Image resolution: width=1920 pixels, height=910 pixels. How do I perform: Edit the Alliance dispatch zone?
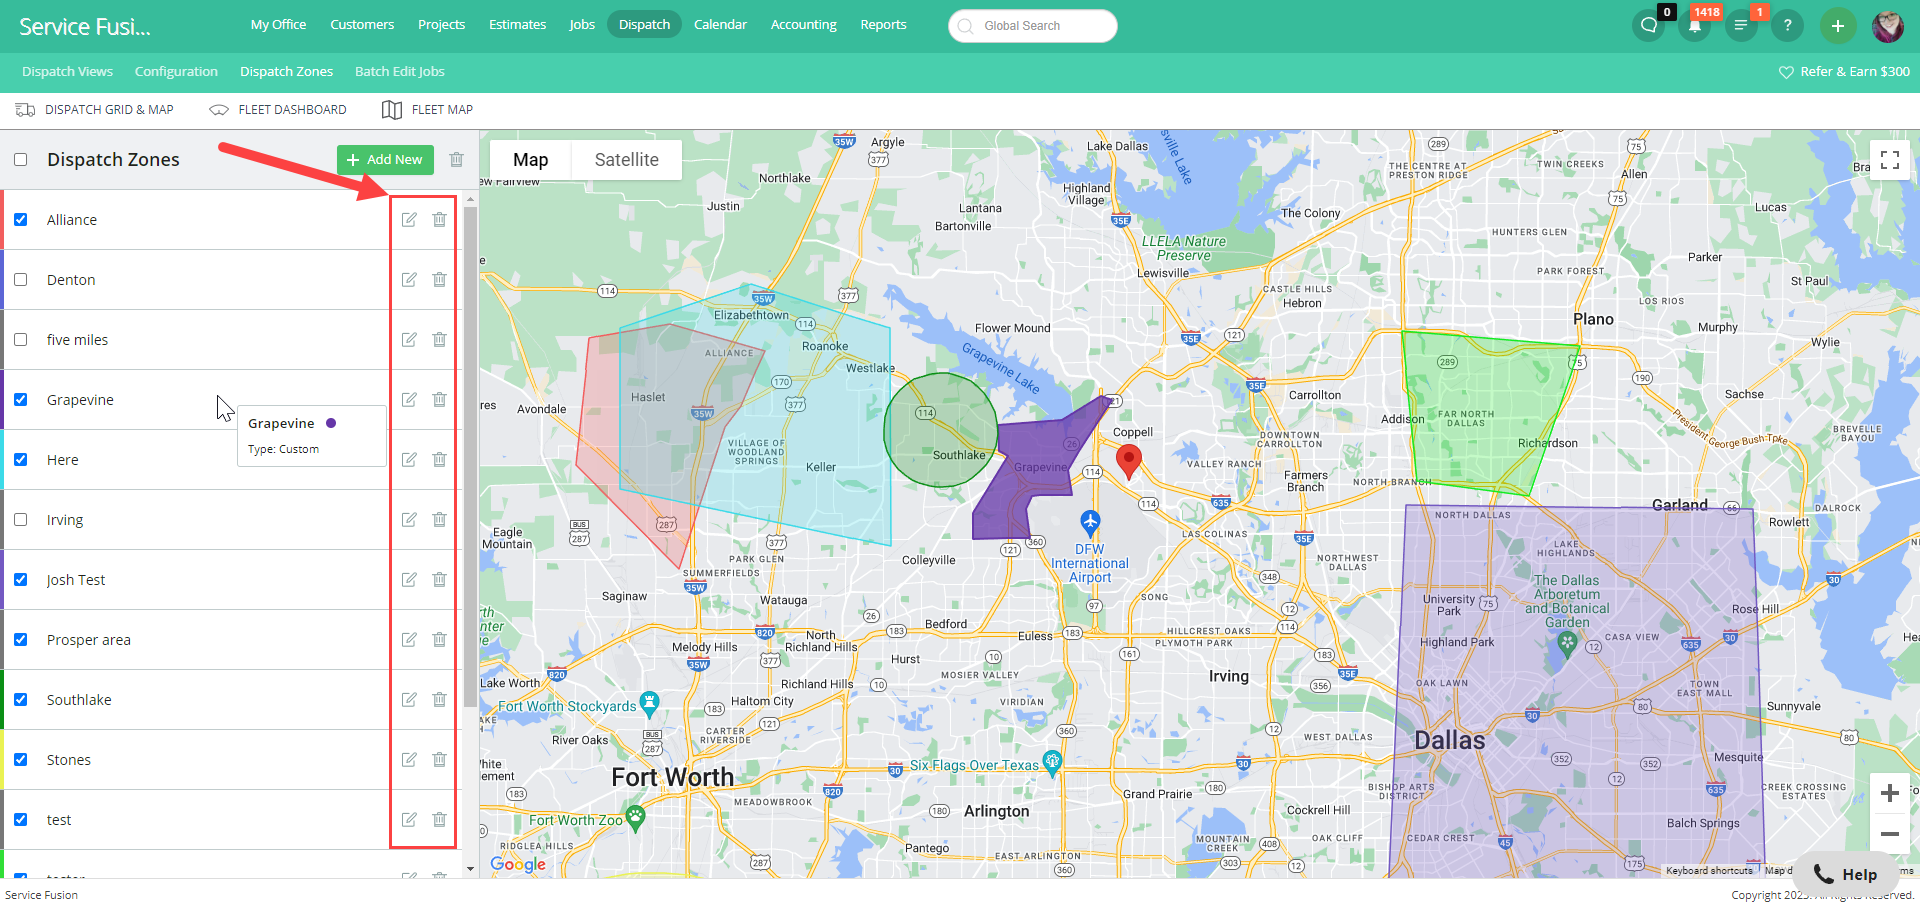[x=409, y=220]
